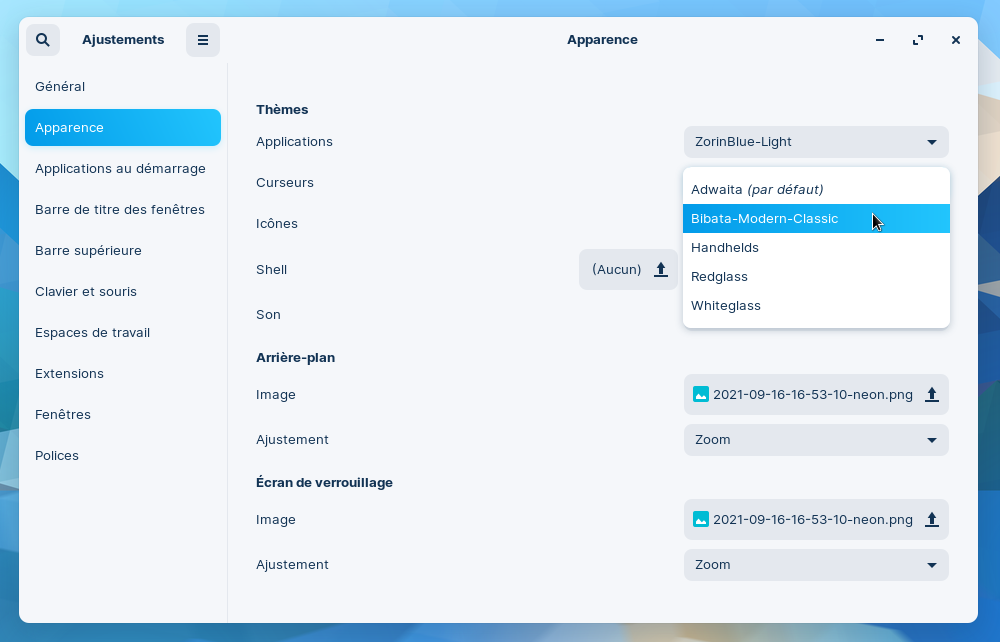This screenshot has height=642, width=1000.
Task: Open the hamburger menu button
Action: pos(203,40)
